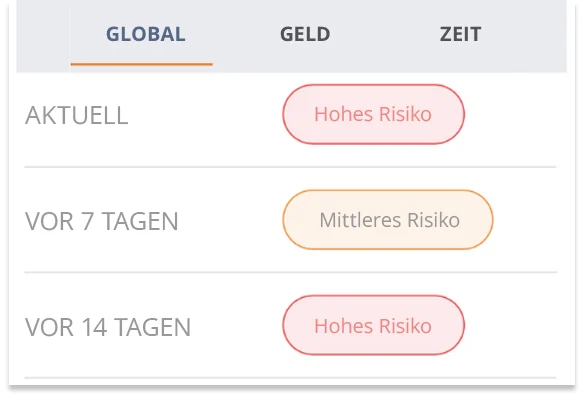583x397 pixels.
Task: Click the orange underline beneath GLOBAL
Action: click(142, 65)
